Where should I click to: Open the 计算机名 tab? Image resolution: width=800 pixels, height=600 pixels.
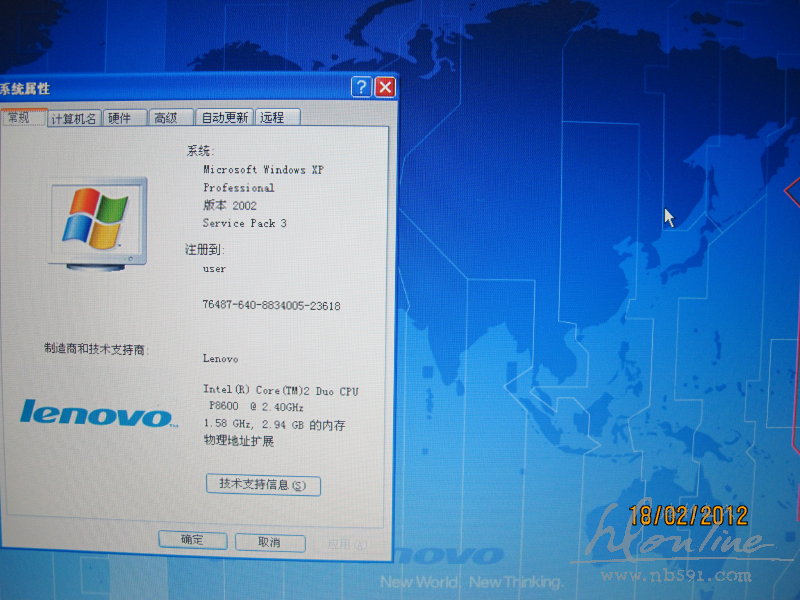point(74,118)
